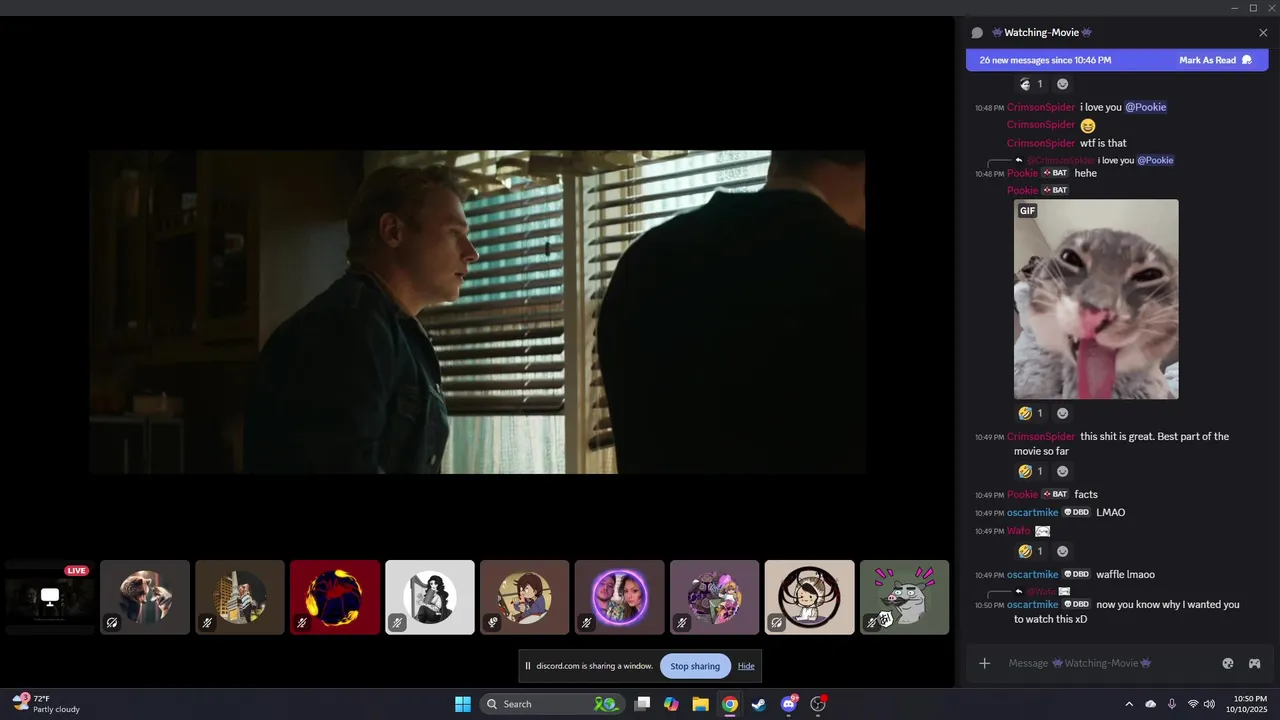Open Wafo's user profile name
This screenshot has height=720, width=1280.
tap(1018, 531)
